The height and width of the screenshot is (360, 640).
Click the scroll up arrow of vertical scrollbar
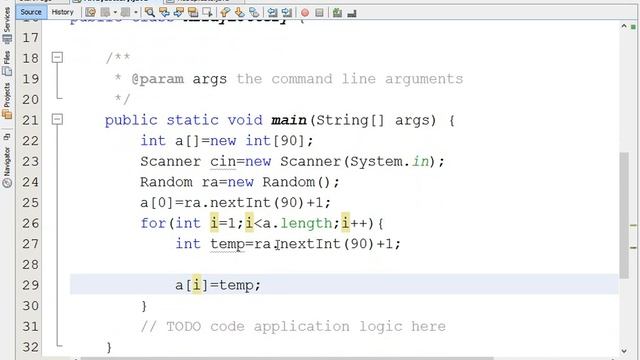click(624, 26)
